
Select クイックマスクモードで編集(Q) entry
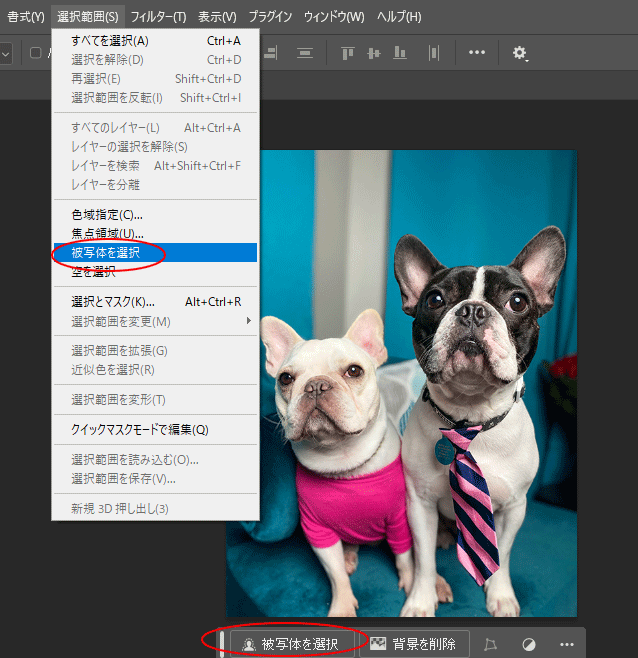click(x=139, y=429)
